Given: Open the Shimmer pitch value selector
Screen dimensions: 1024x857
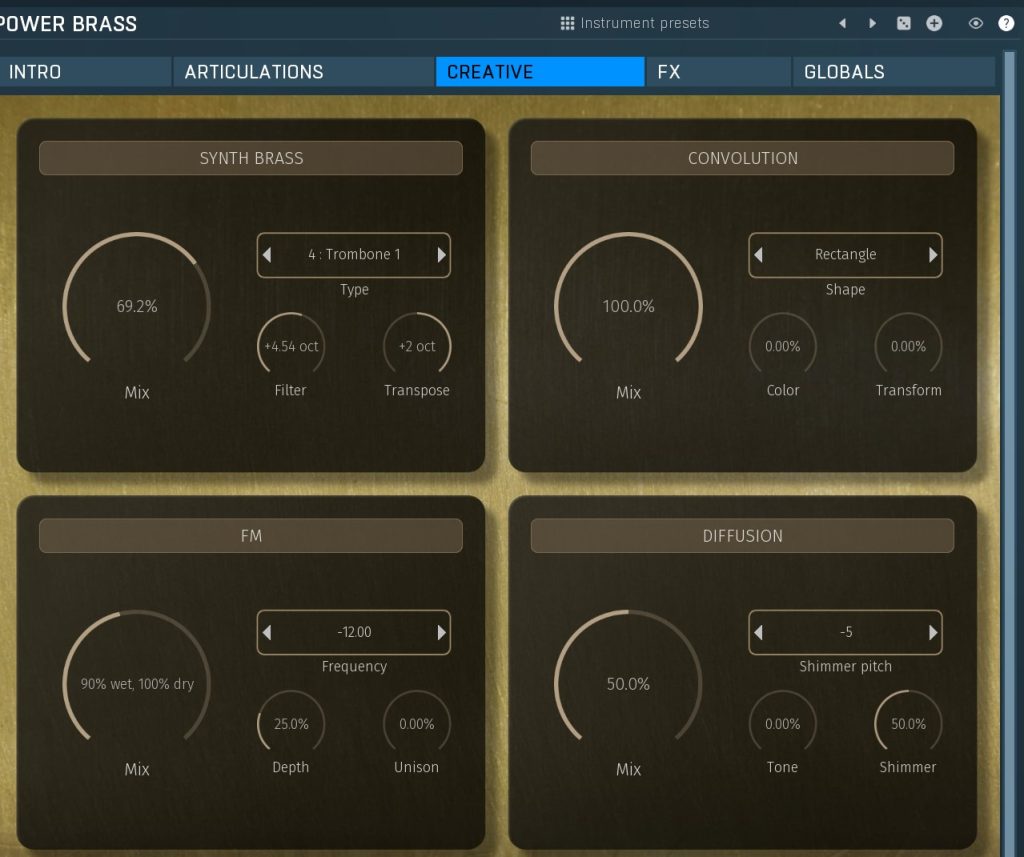Looking at the screenshot, I should tap(845, 632).
